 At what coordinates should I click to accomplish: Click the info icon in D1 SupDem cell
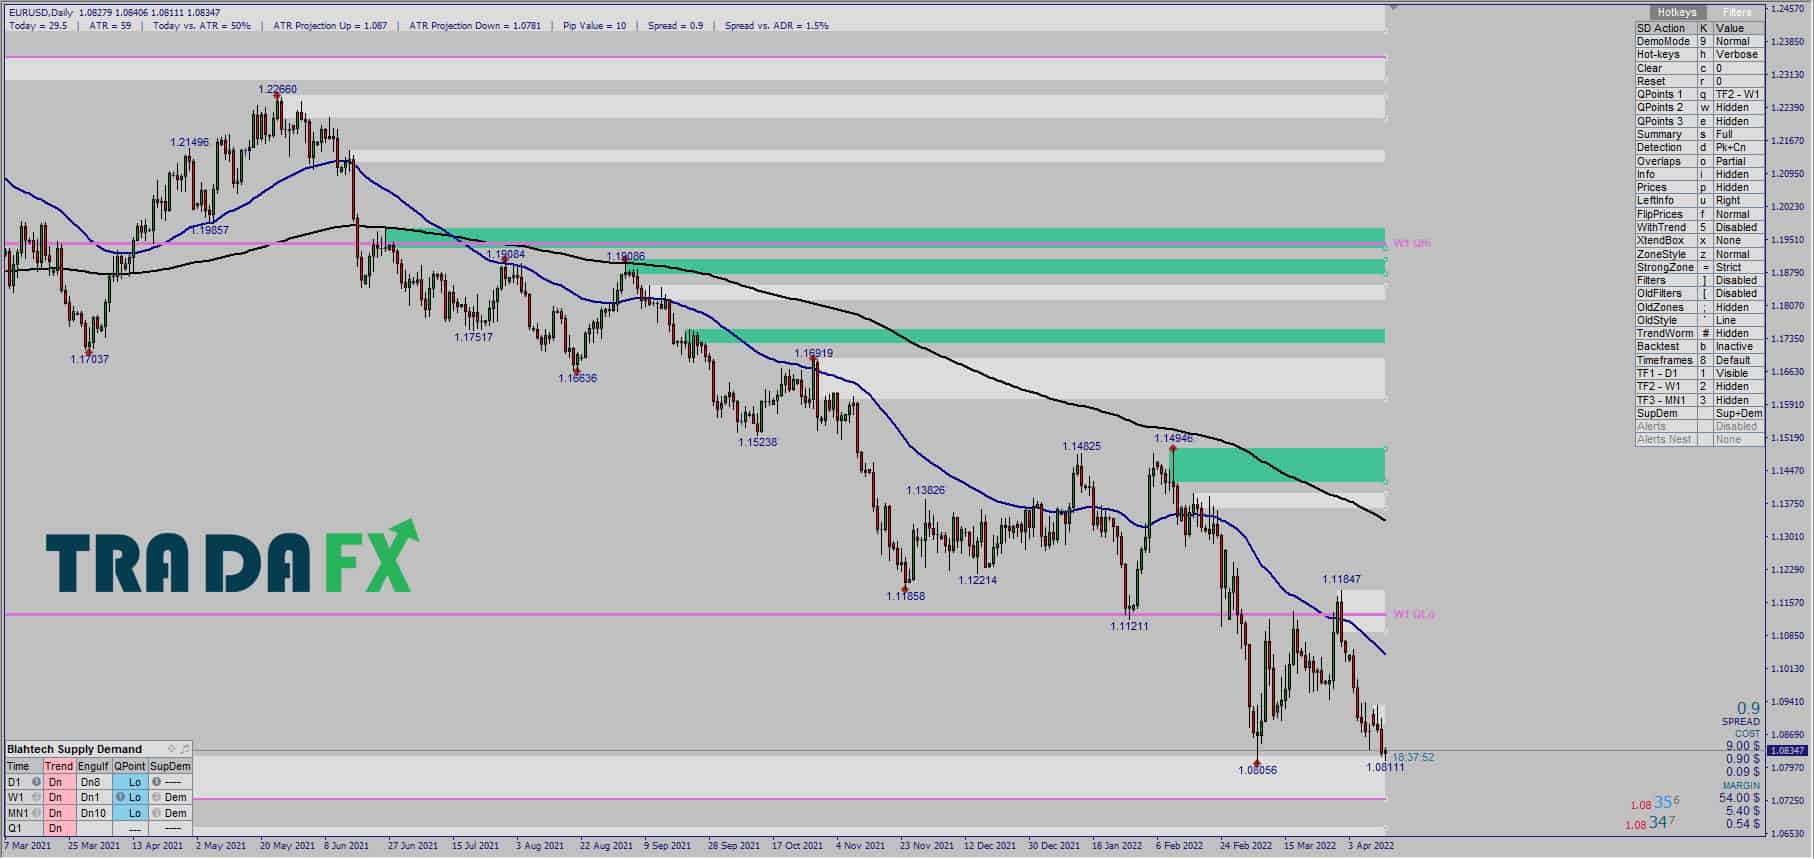pyautogui.click(x=156, y=782)
